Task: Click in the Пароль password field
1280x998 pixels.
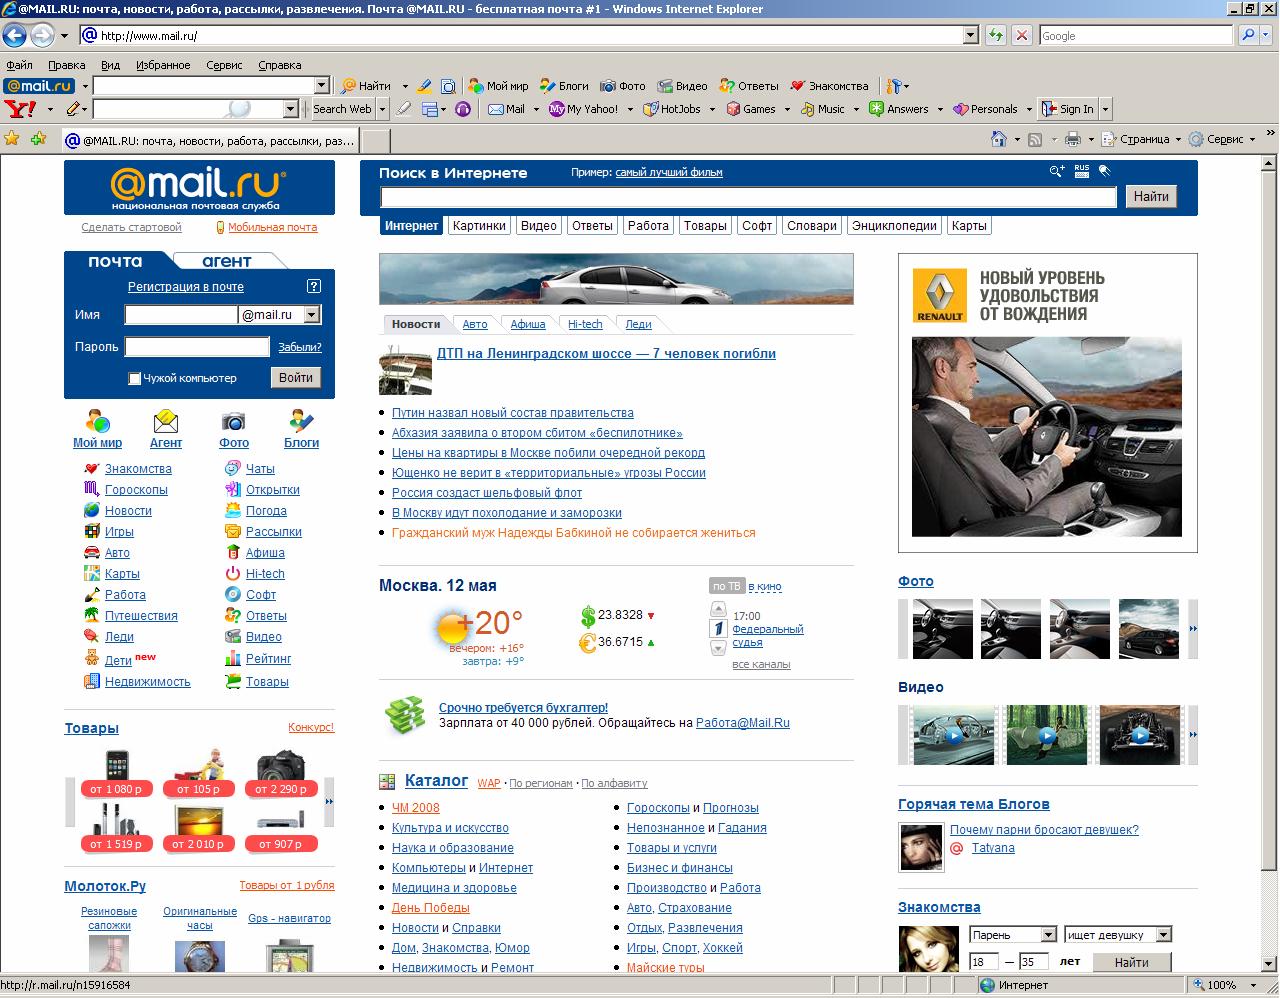Action: tap(197, 347)
